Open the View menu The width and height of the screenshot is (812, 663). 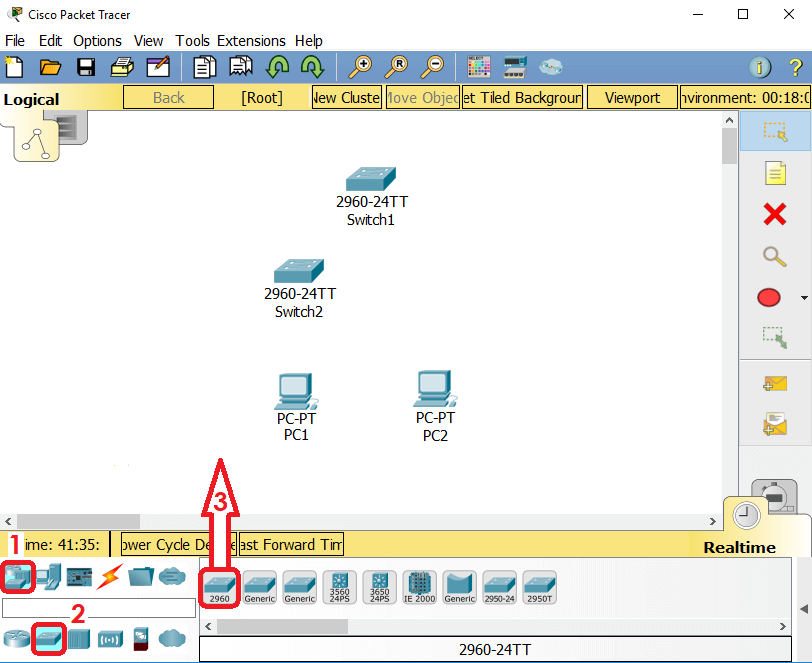point(149,40)
